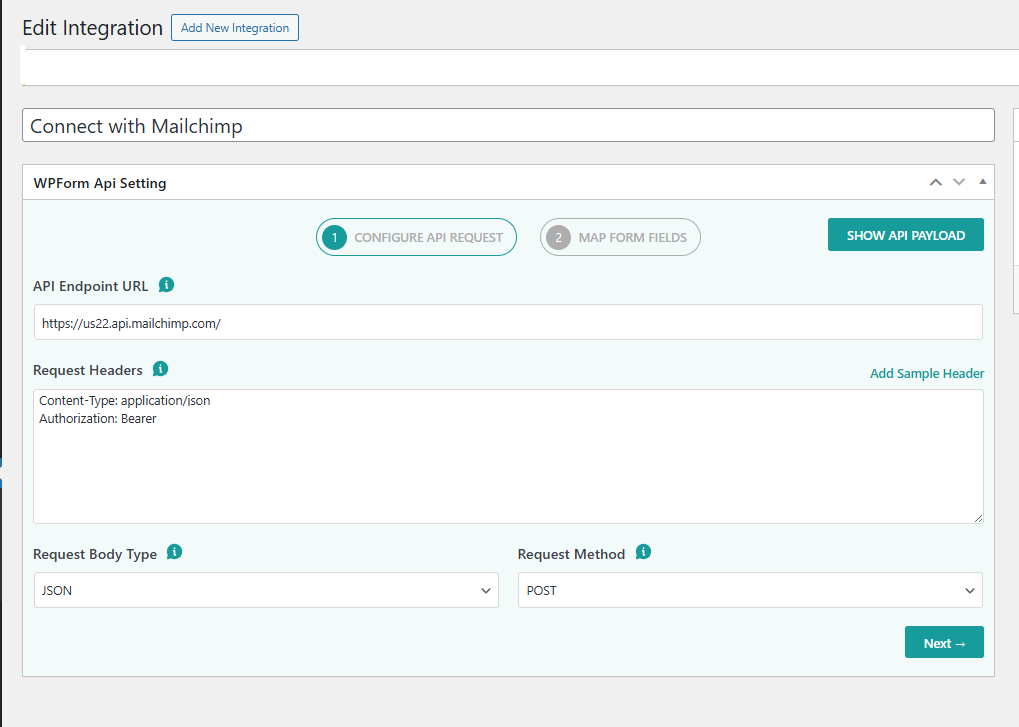Viewport: 1019px width, 727px height.
Task: Click the Next button
Action: click(943, 641)
